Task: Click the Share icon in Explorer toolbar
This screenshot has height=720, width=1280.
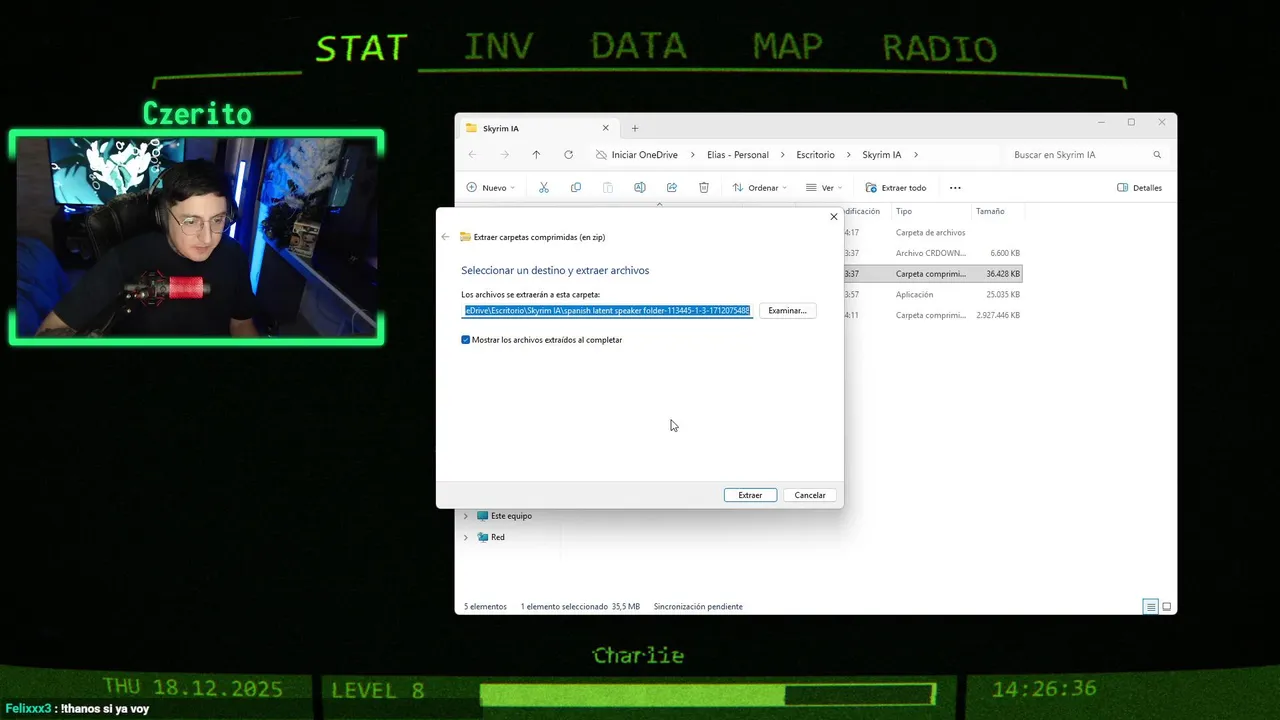Action: [672, 188]
